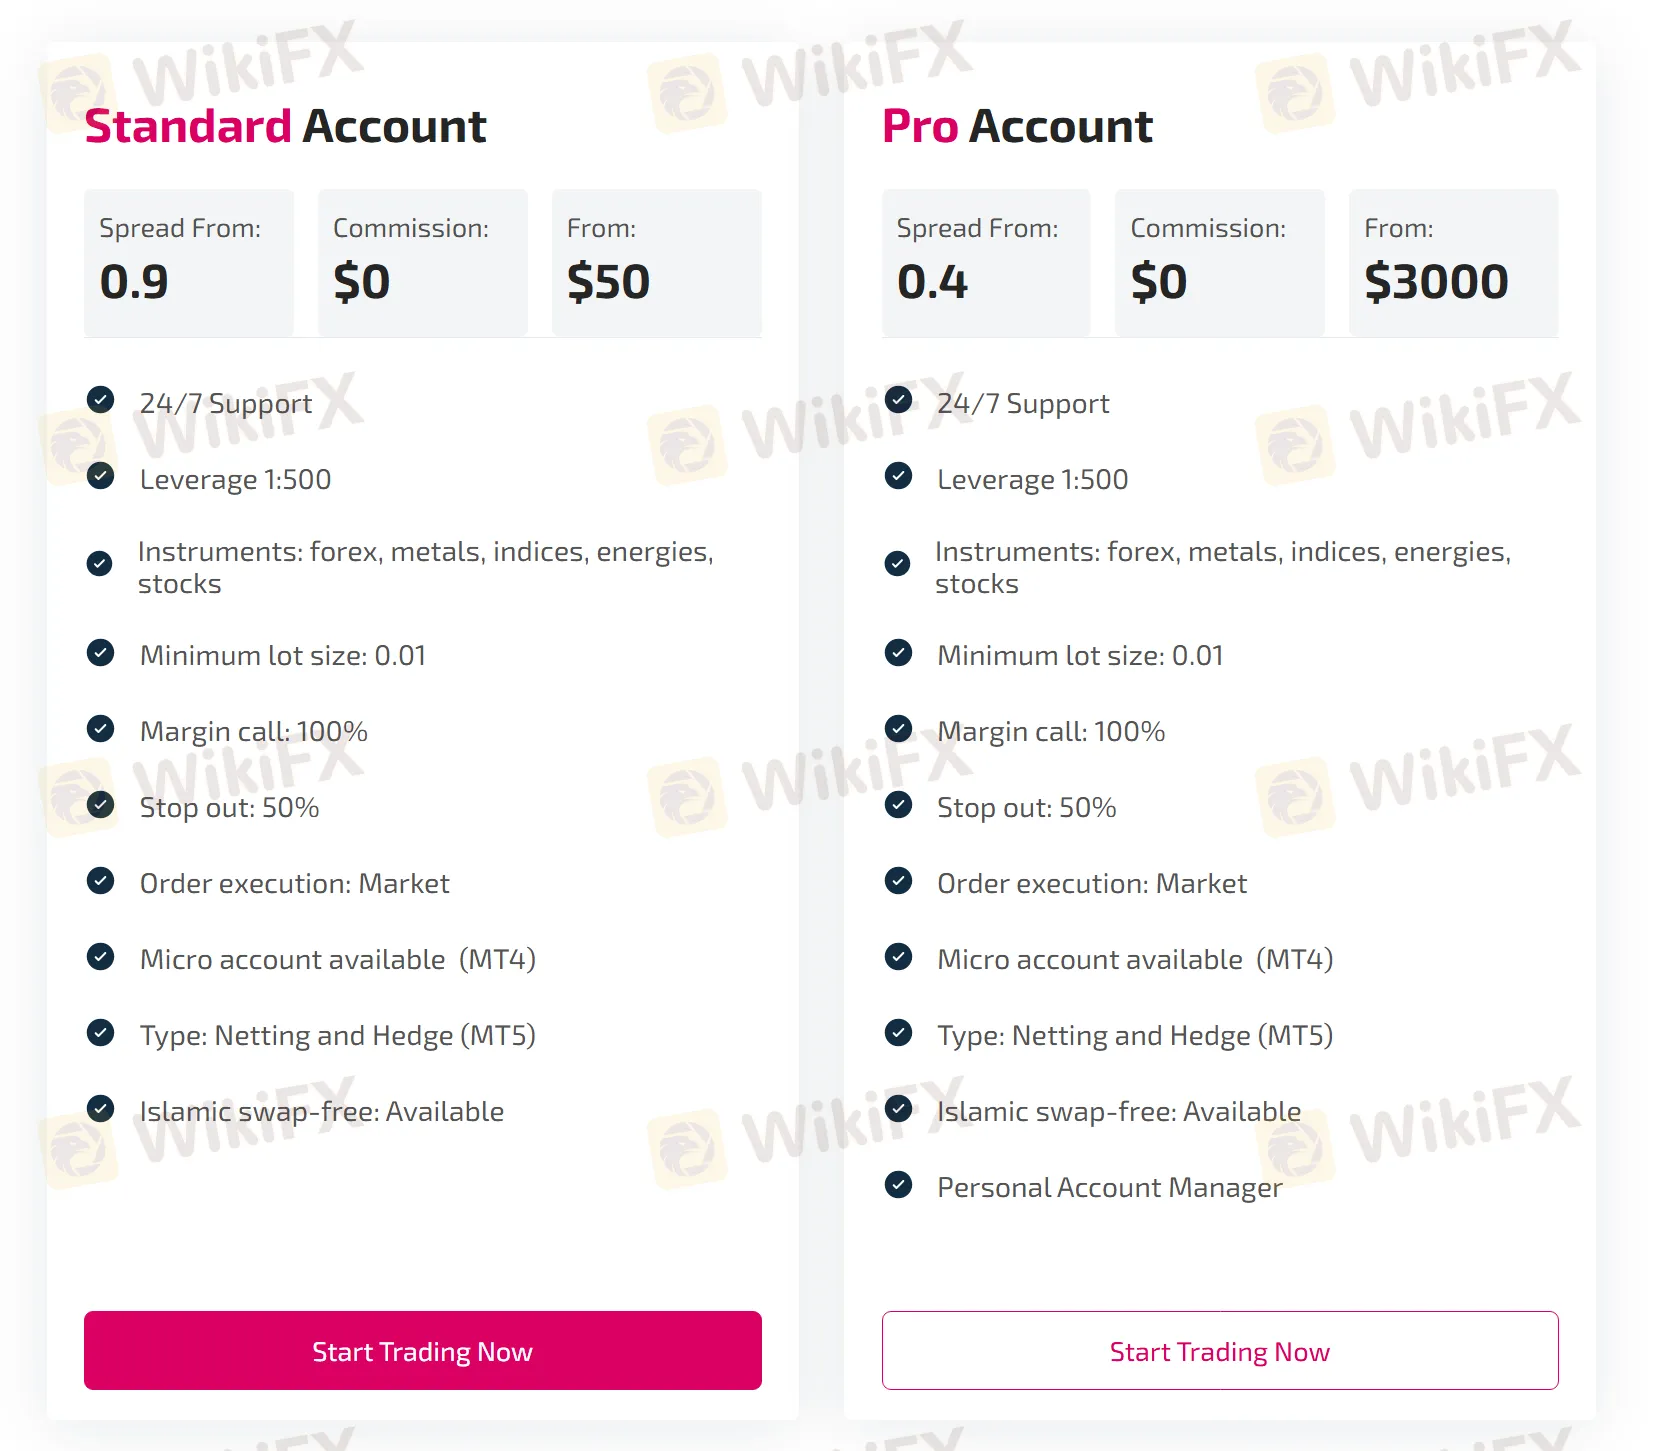Screen dimensions: 1655x1451
Task: Click the From $50 value on Standard
Action: [607, 281]
